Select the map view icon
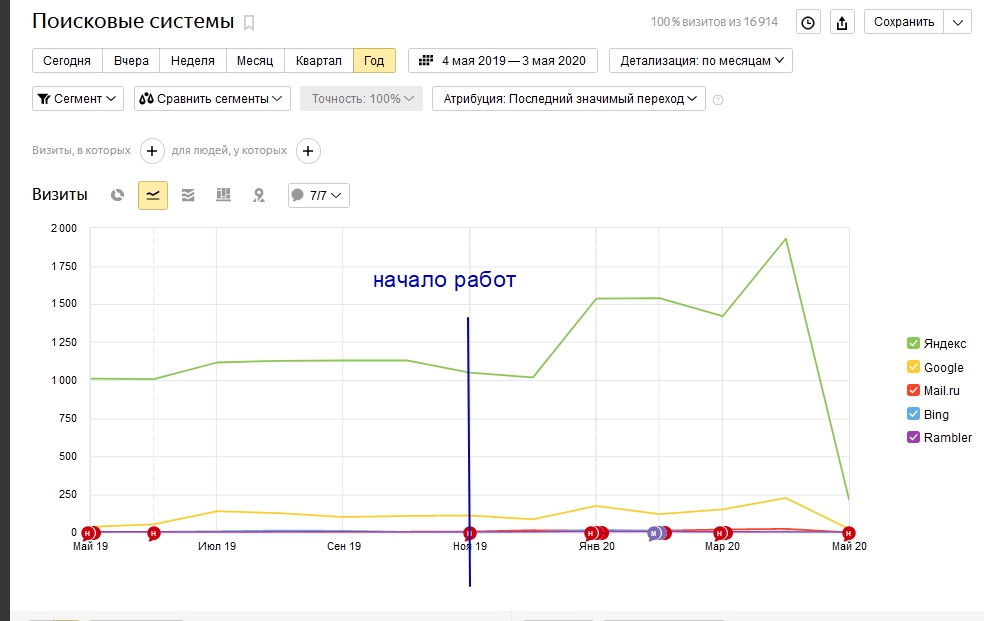Screen dimensions: 984x621 coord(259,195)
